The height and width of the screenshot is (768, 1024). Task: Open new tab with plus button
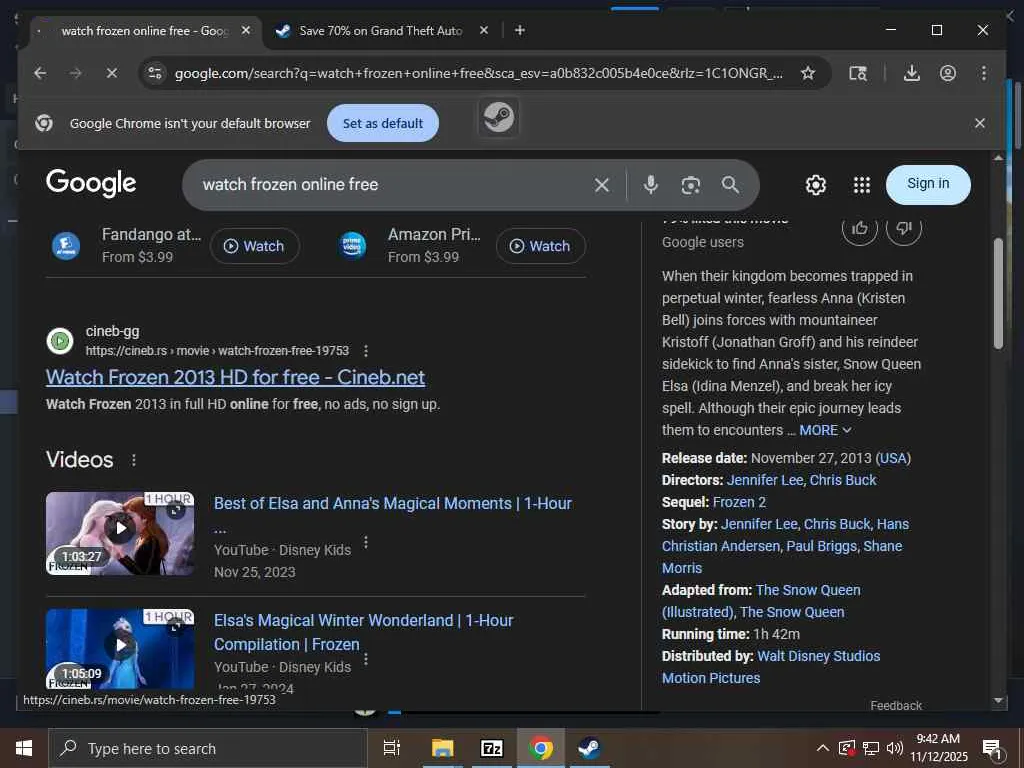(520, 31)
